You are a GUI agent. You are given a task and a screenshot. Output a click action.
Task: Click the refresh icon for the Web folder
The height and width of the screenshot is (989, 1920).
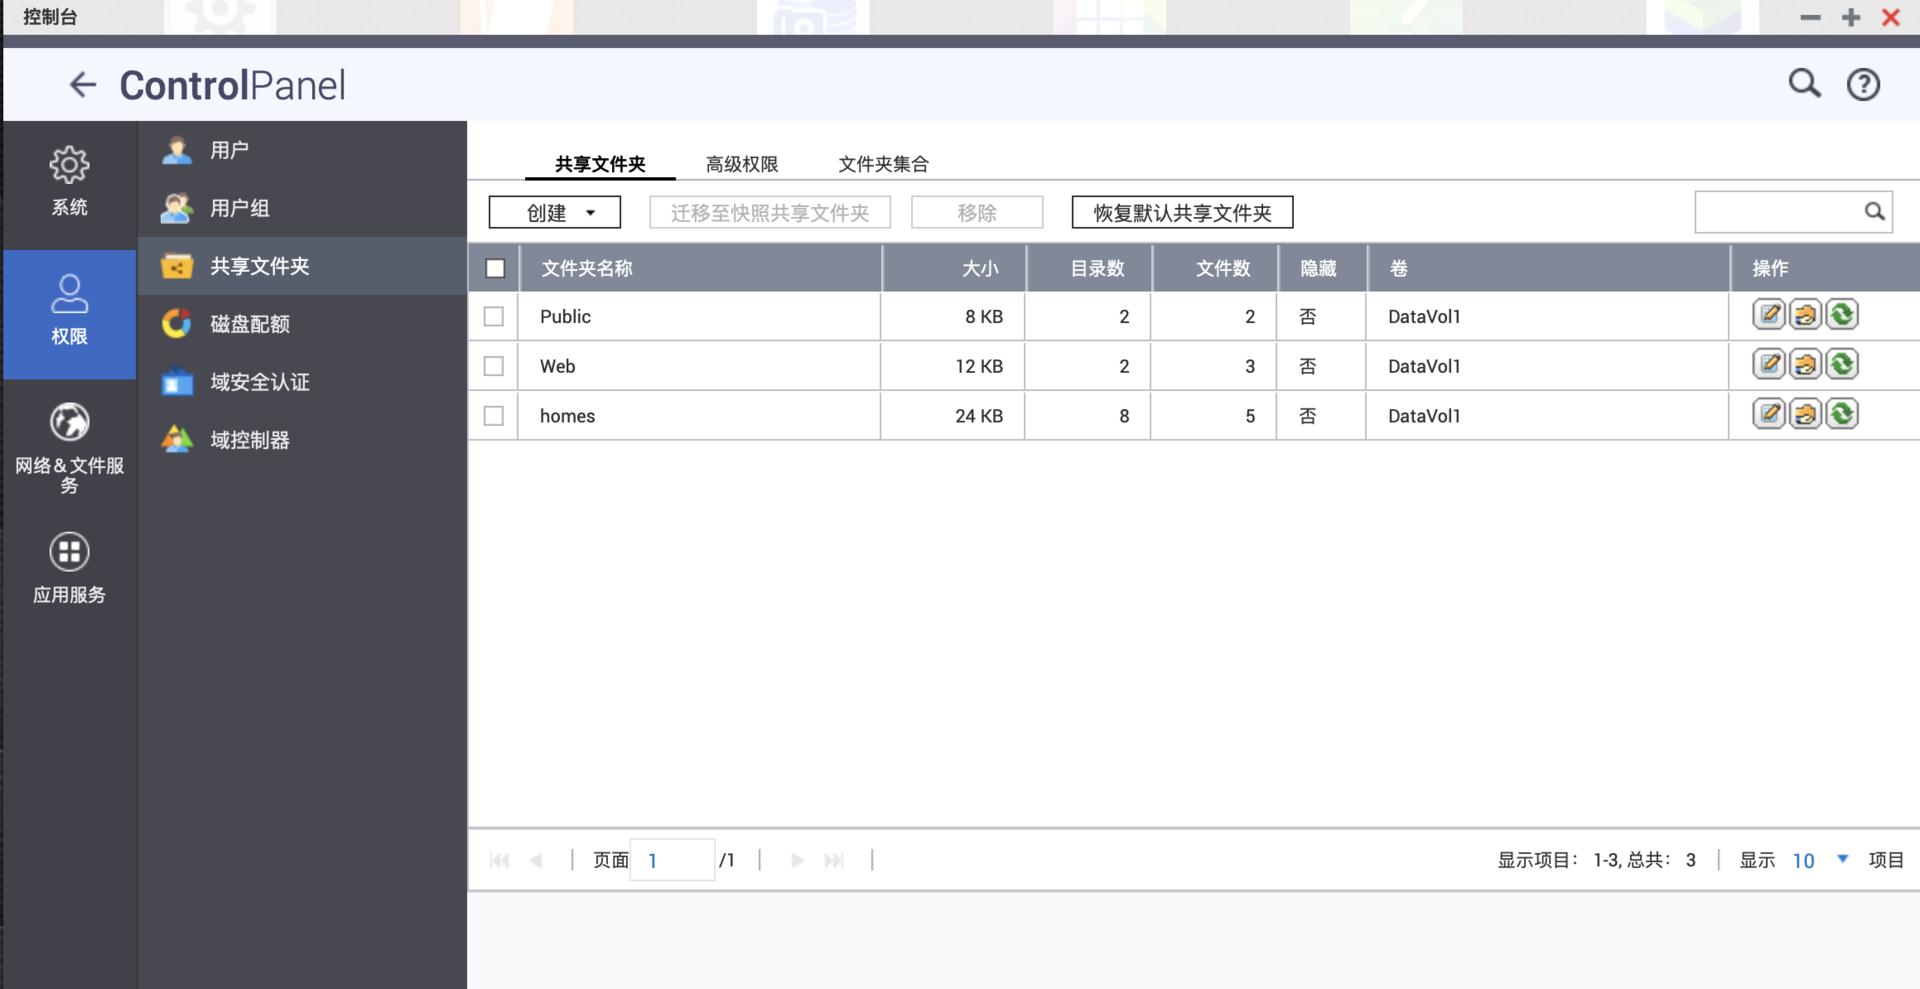coord(1841,364)
